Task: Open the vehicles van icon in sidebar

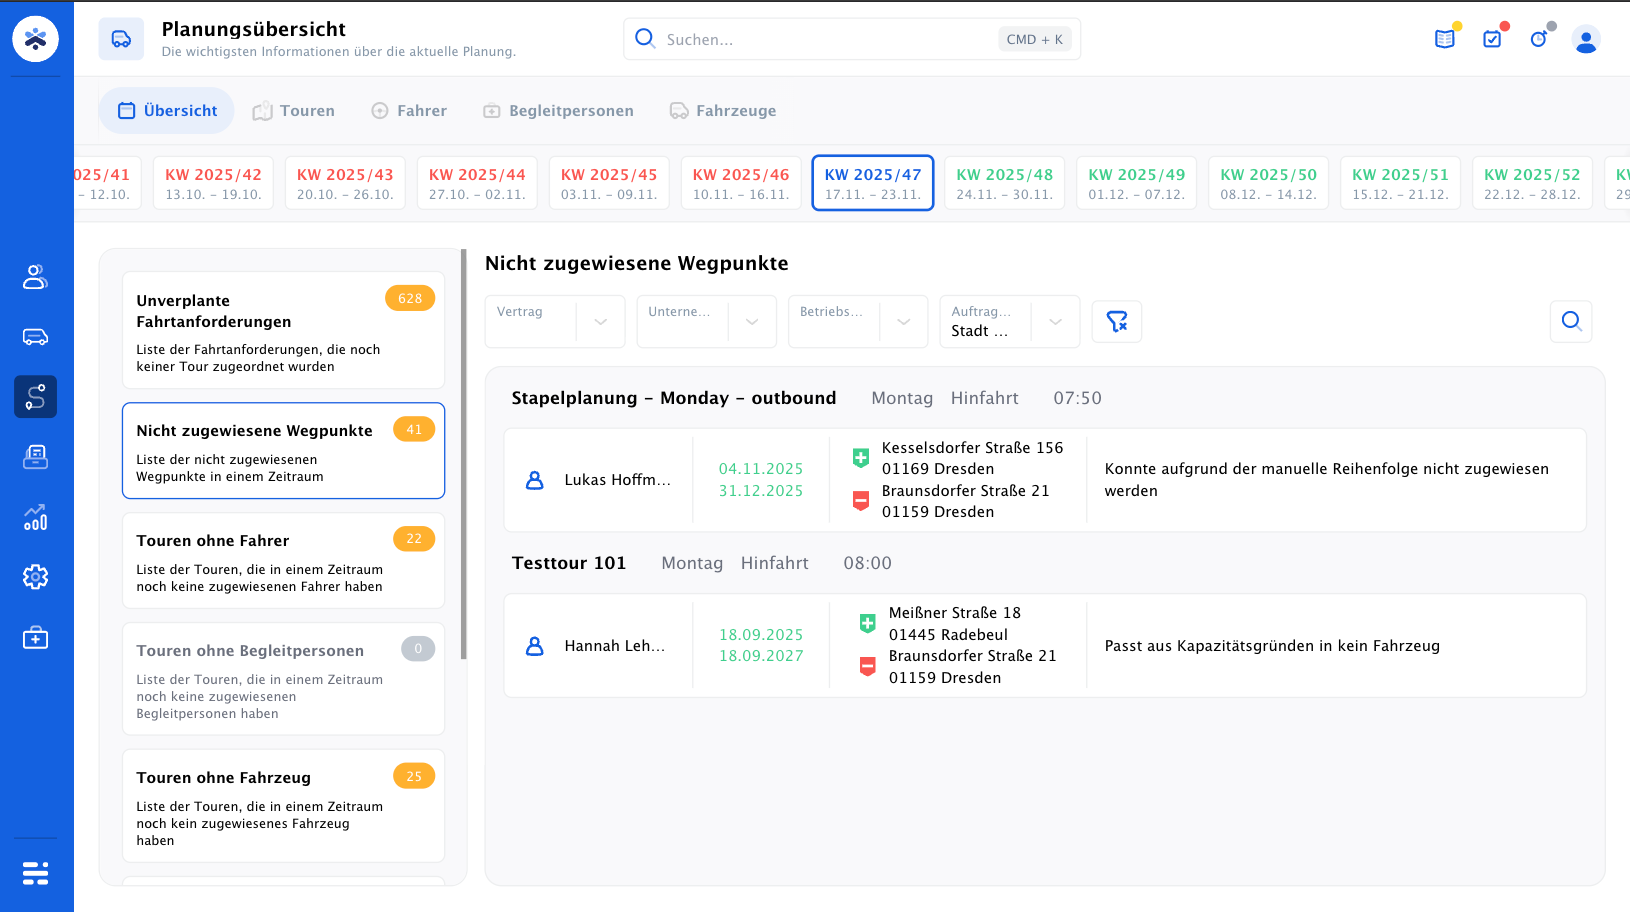Action: (x=36, y=337)
